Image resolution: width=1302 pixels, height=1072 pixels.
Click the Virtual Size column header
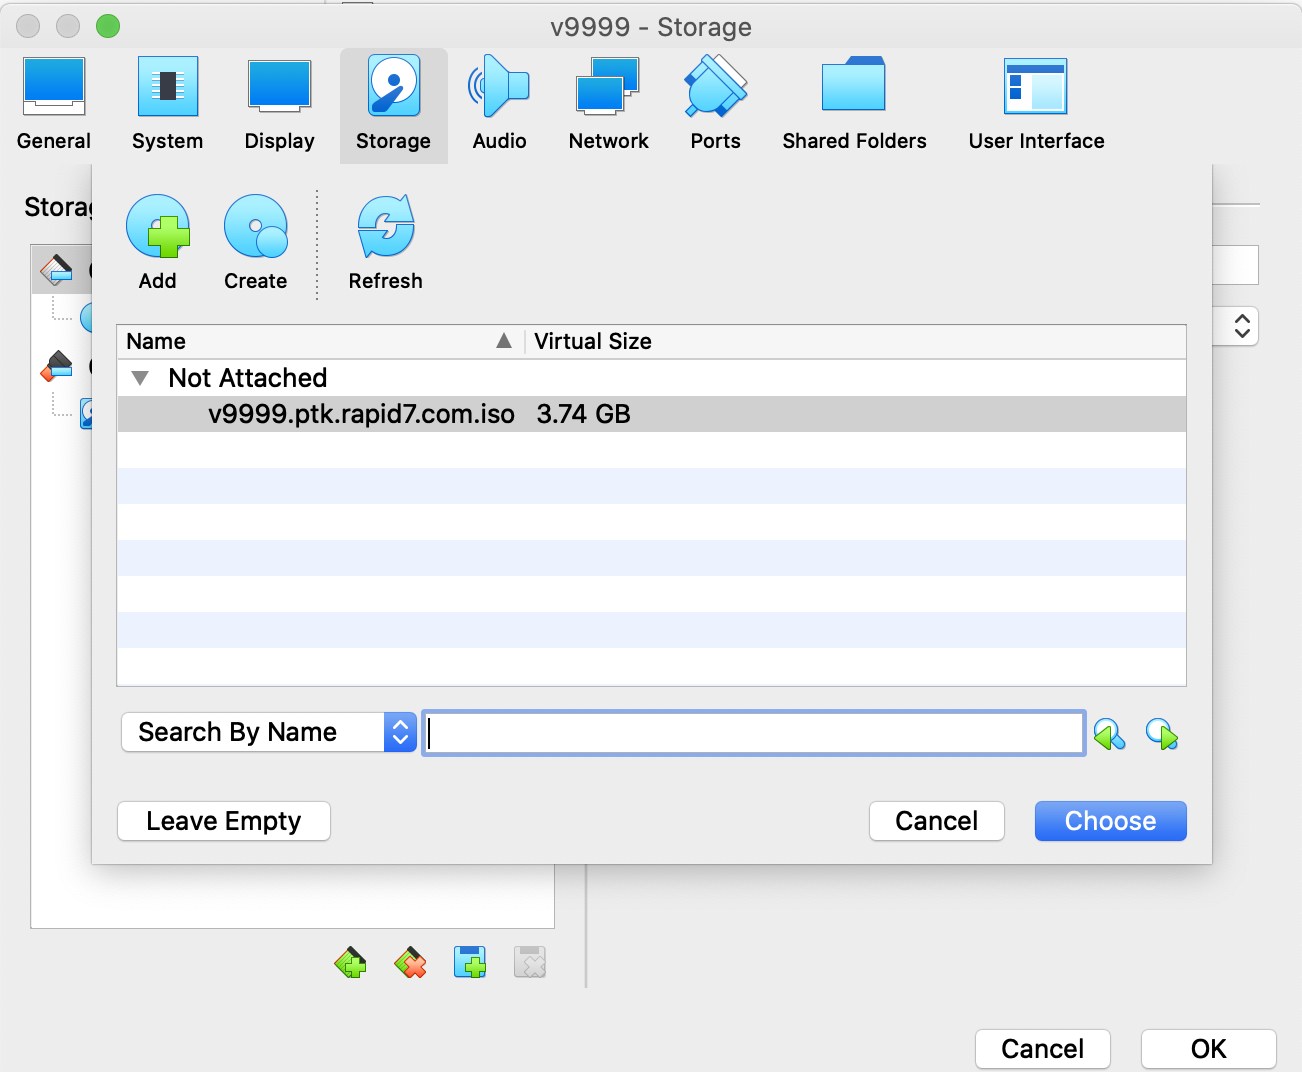[593, 342]
